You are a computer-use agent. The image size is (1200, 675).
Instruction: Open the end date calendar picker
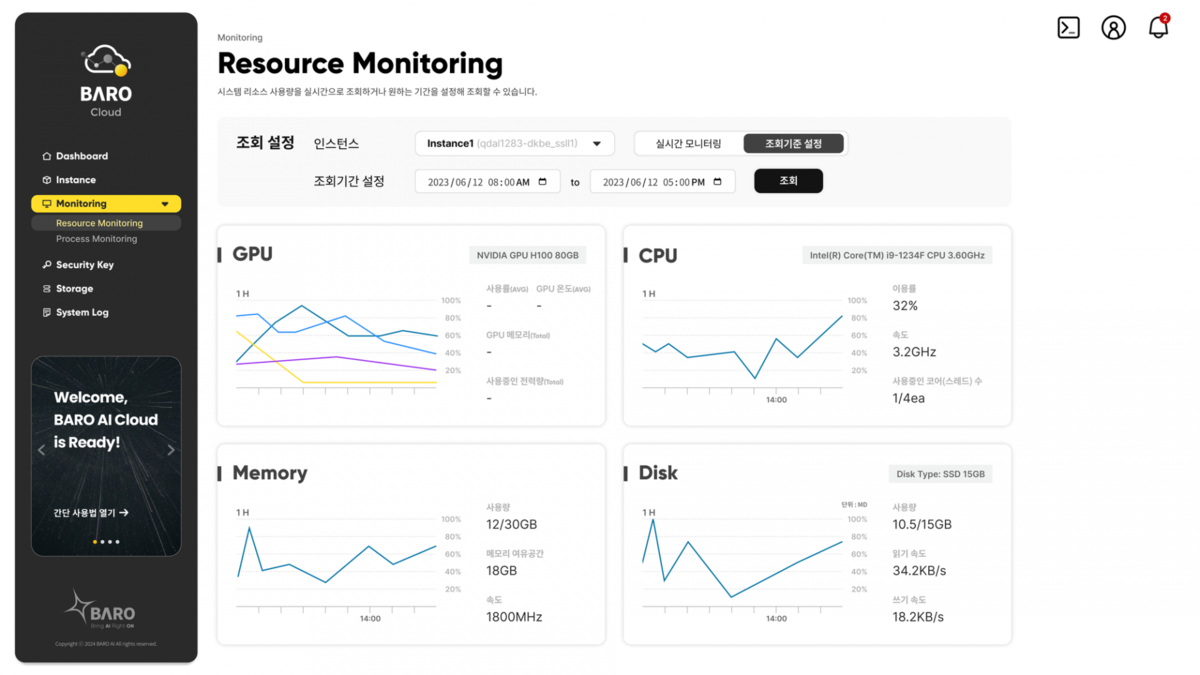tap(718, 182)
